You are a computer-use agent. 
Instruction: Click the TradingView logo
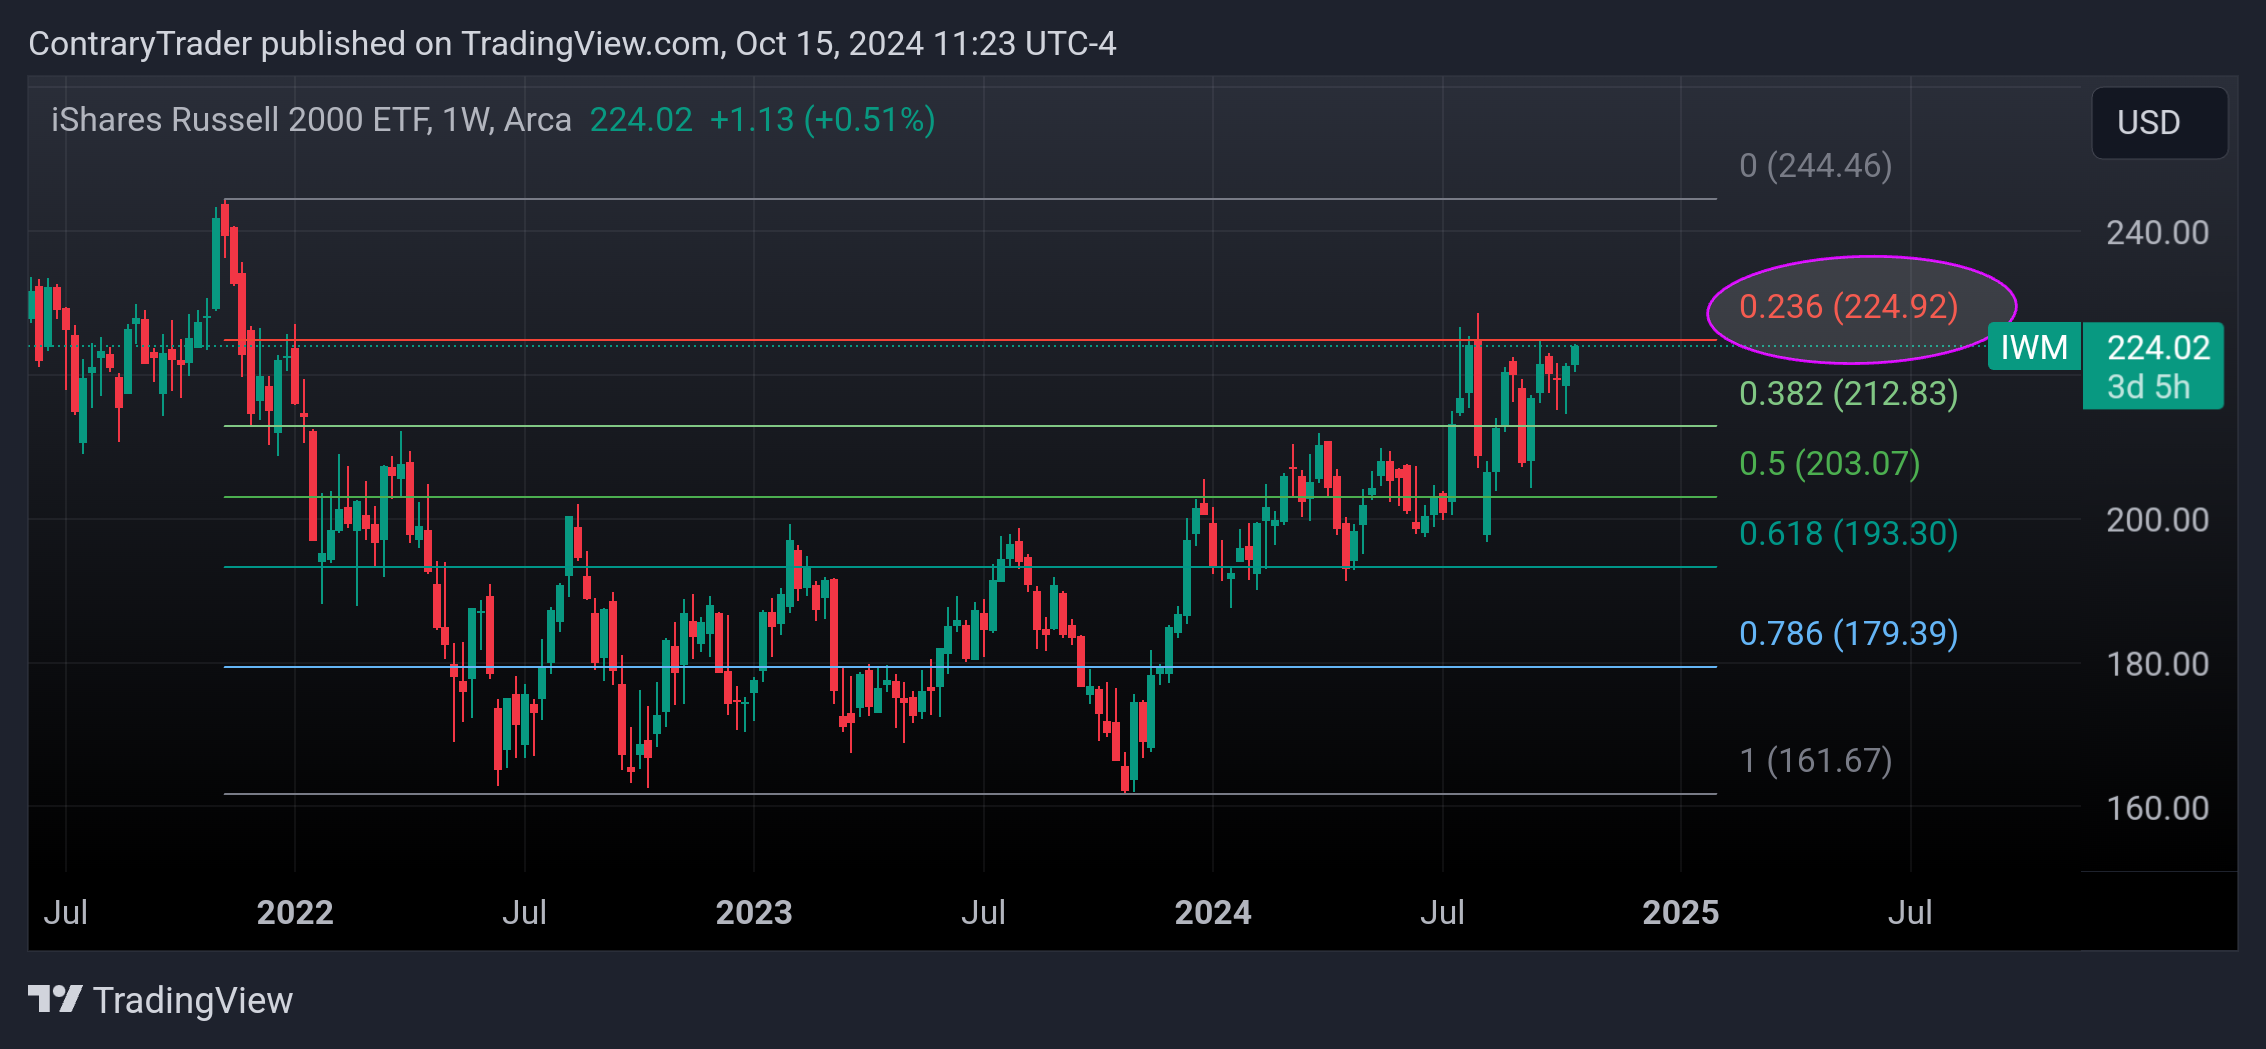point(54,999)
